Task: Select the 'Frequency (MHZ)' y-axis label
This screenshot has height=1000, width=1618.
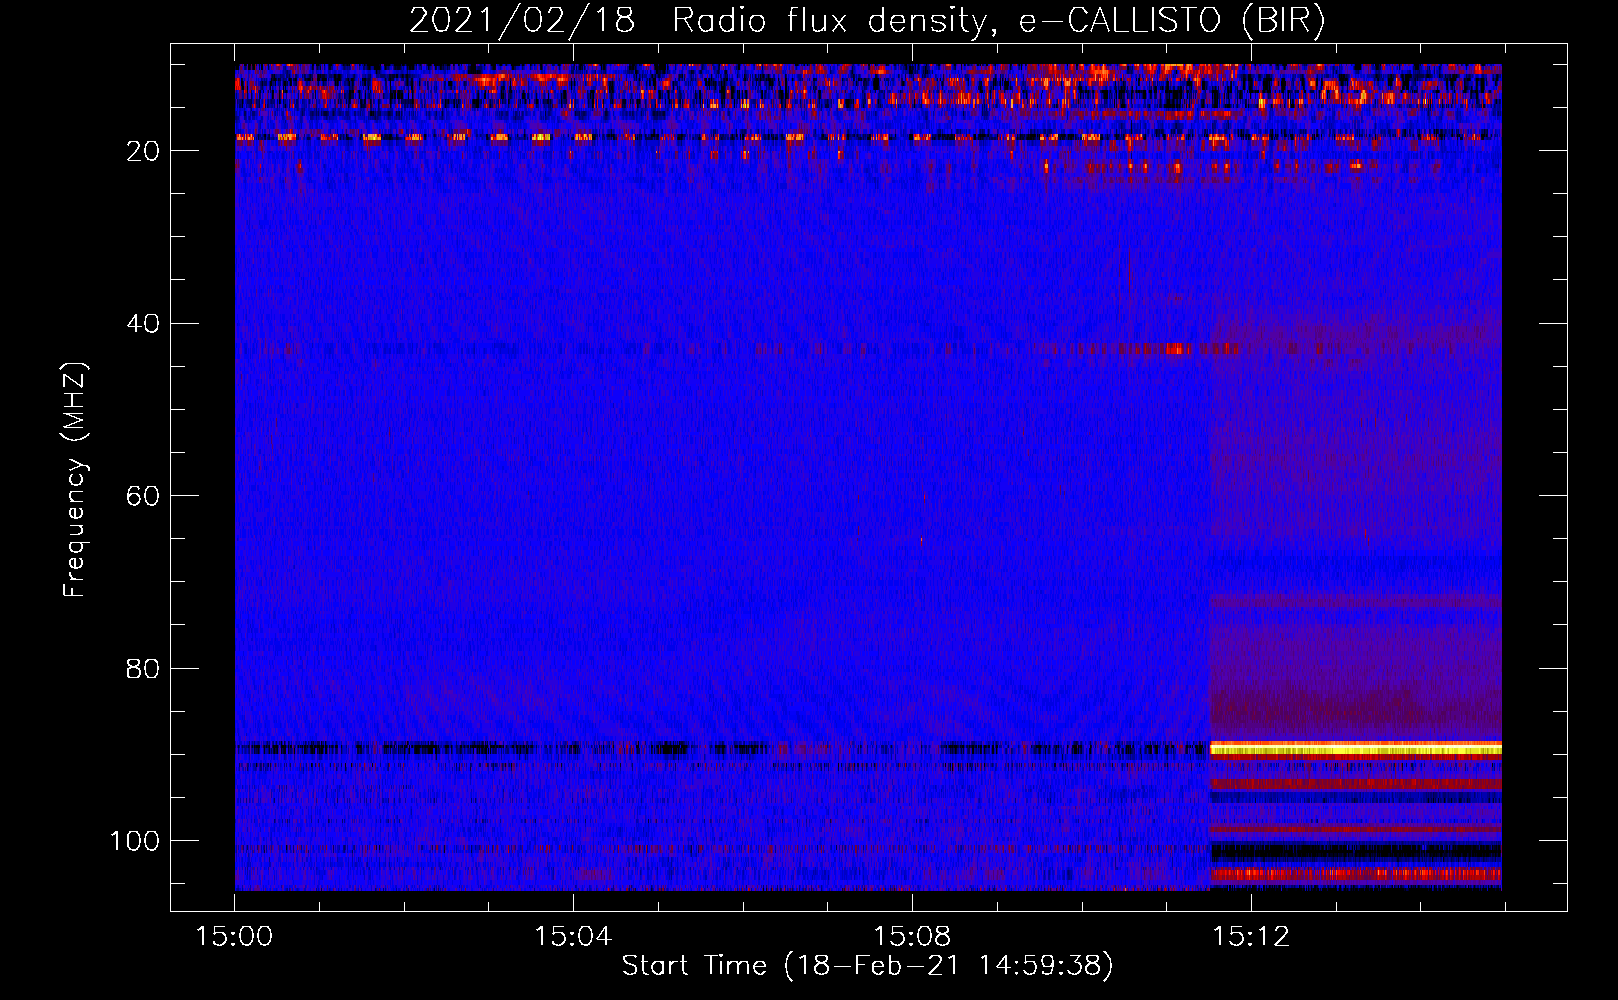Action: click(x=75, y=480)
